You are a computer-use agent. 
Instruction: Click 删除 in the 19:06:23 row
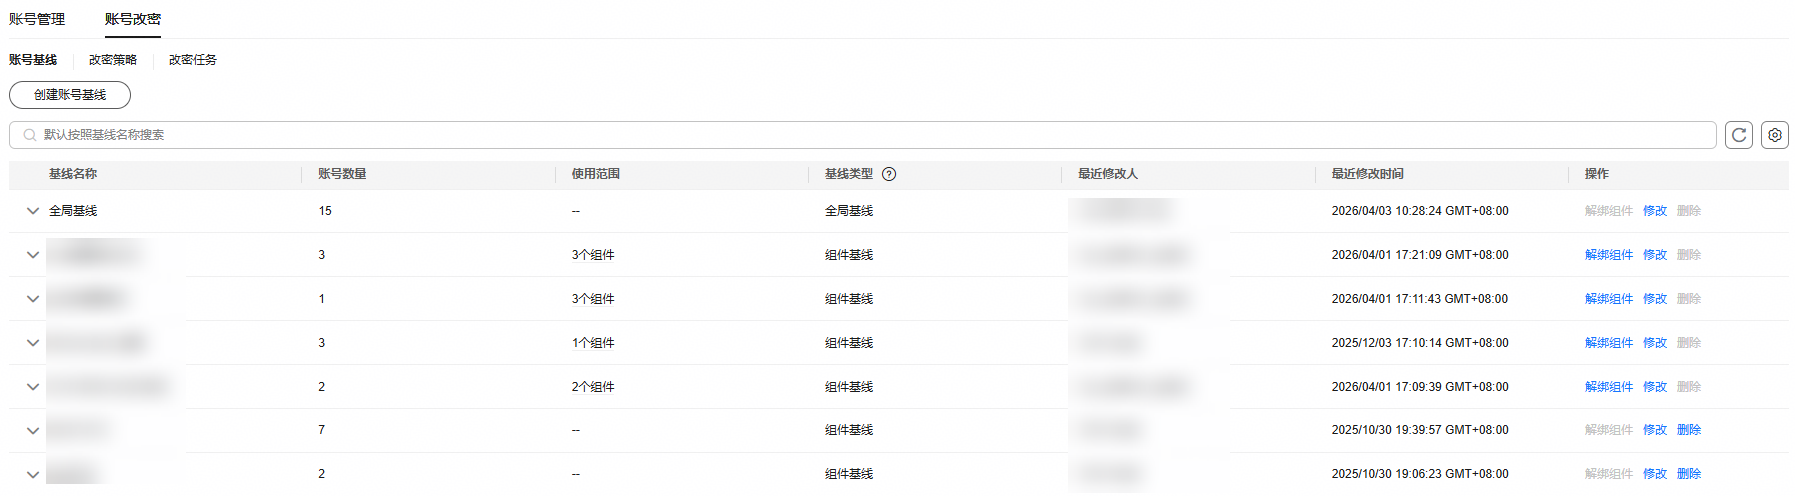pyautogui.click(x=1689, y=474)
